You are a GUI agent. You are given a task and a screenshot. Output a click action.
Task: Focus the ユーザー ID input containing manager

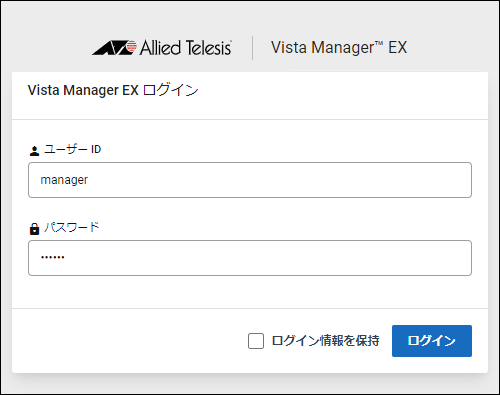pyautogui.click(x=250, y=180)
